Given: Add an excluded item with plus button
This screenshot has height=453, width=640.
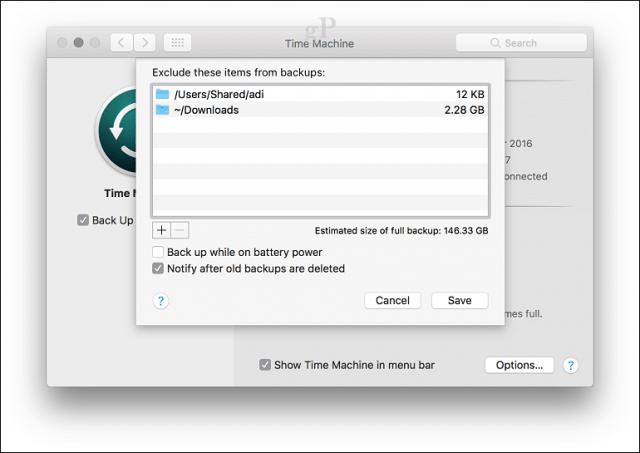Looking at the screenshot, I should pos(162,230).
